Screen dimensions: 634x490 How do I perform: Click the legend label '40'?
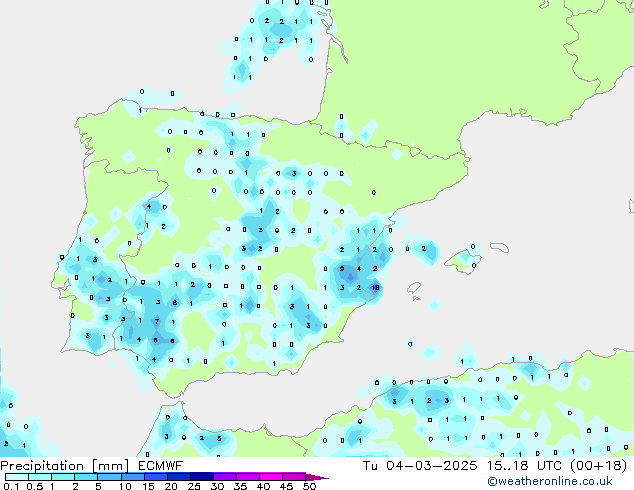click(264, 486)
